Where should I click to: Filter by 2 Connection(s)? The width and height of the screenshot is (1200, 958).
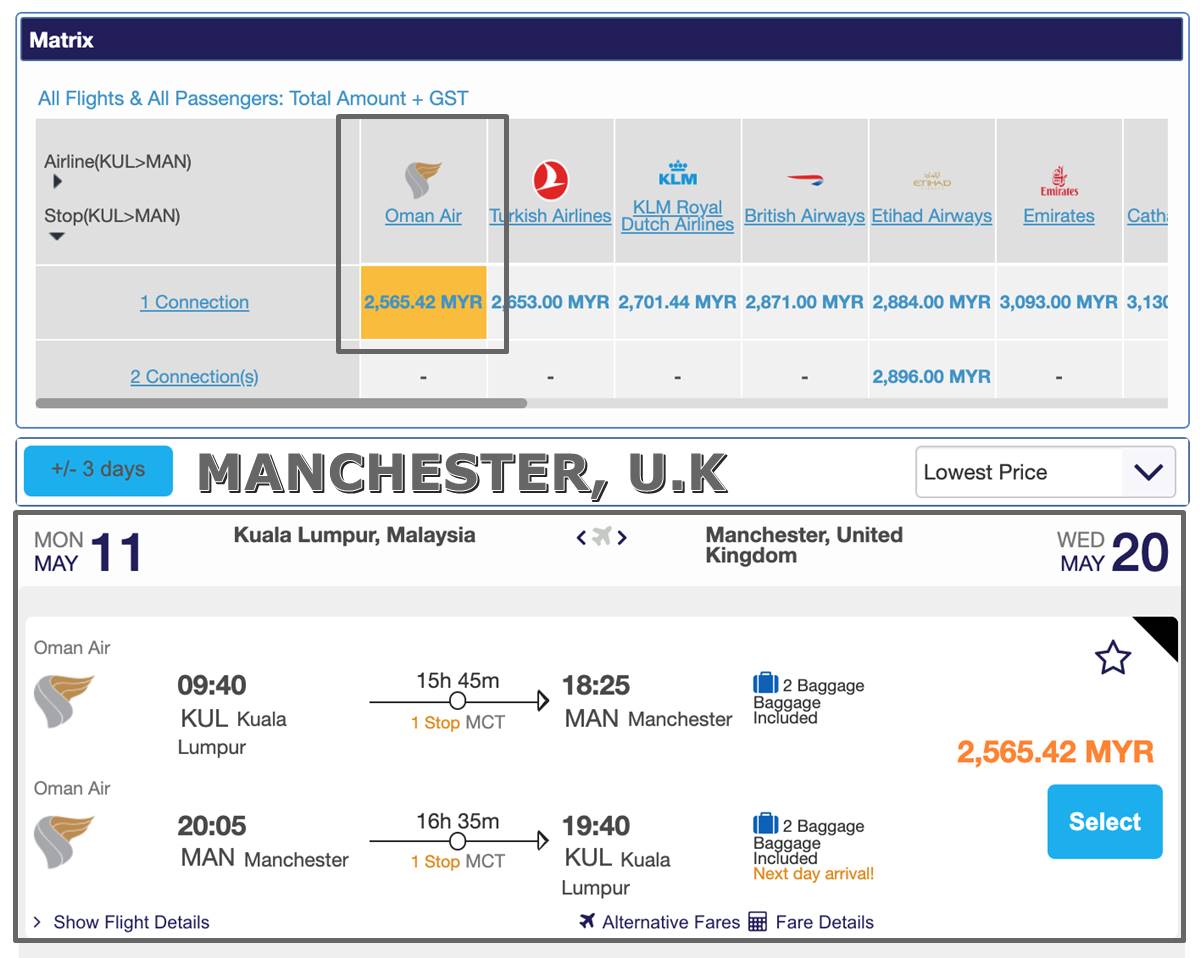pyautogui.click(x=194, y=377)
